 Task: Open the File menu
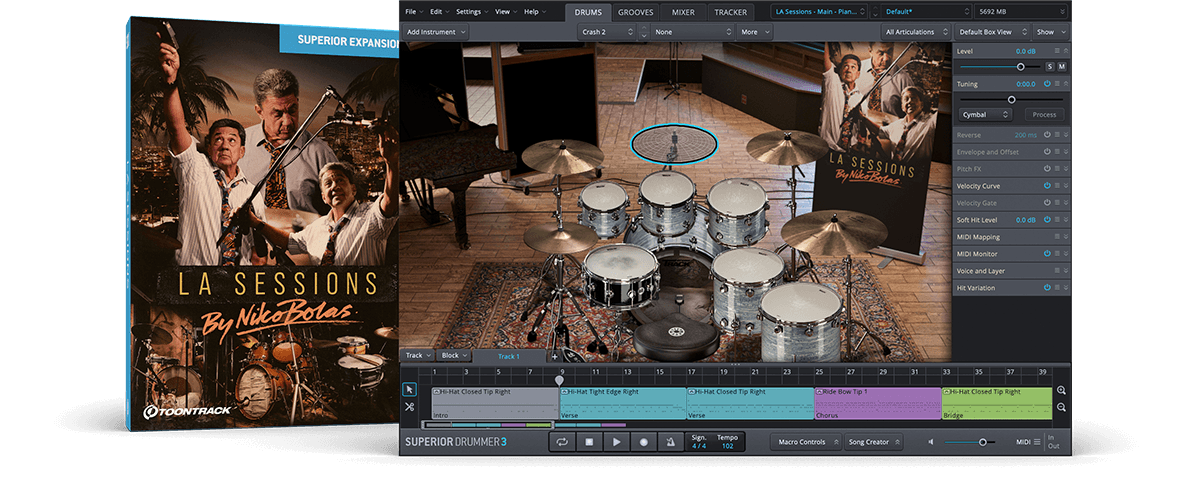tap(413, 12)
